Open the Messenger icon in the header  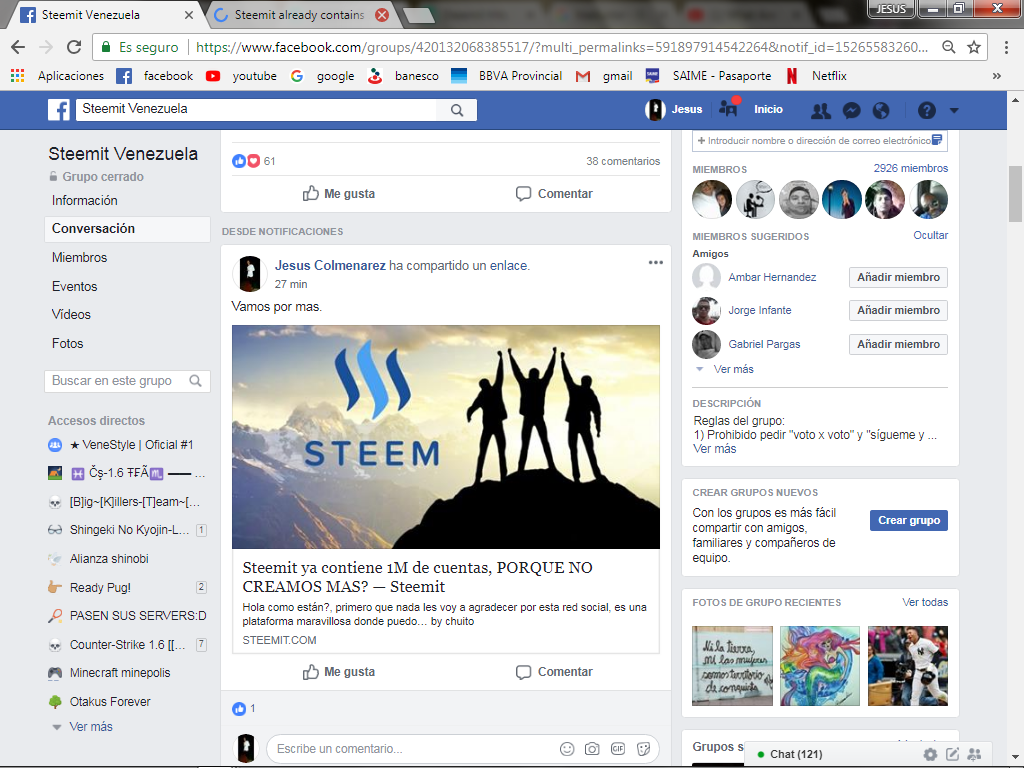[851, 110]
